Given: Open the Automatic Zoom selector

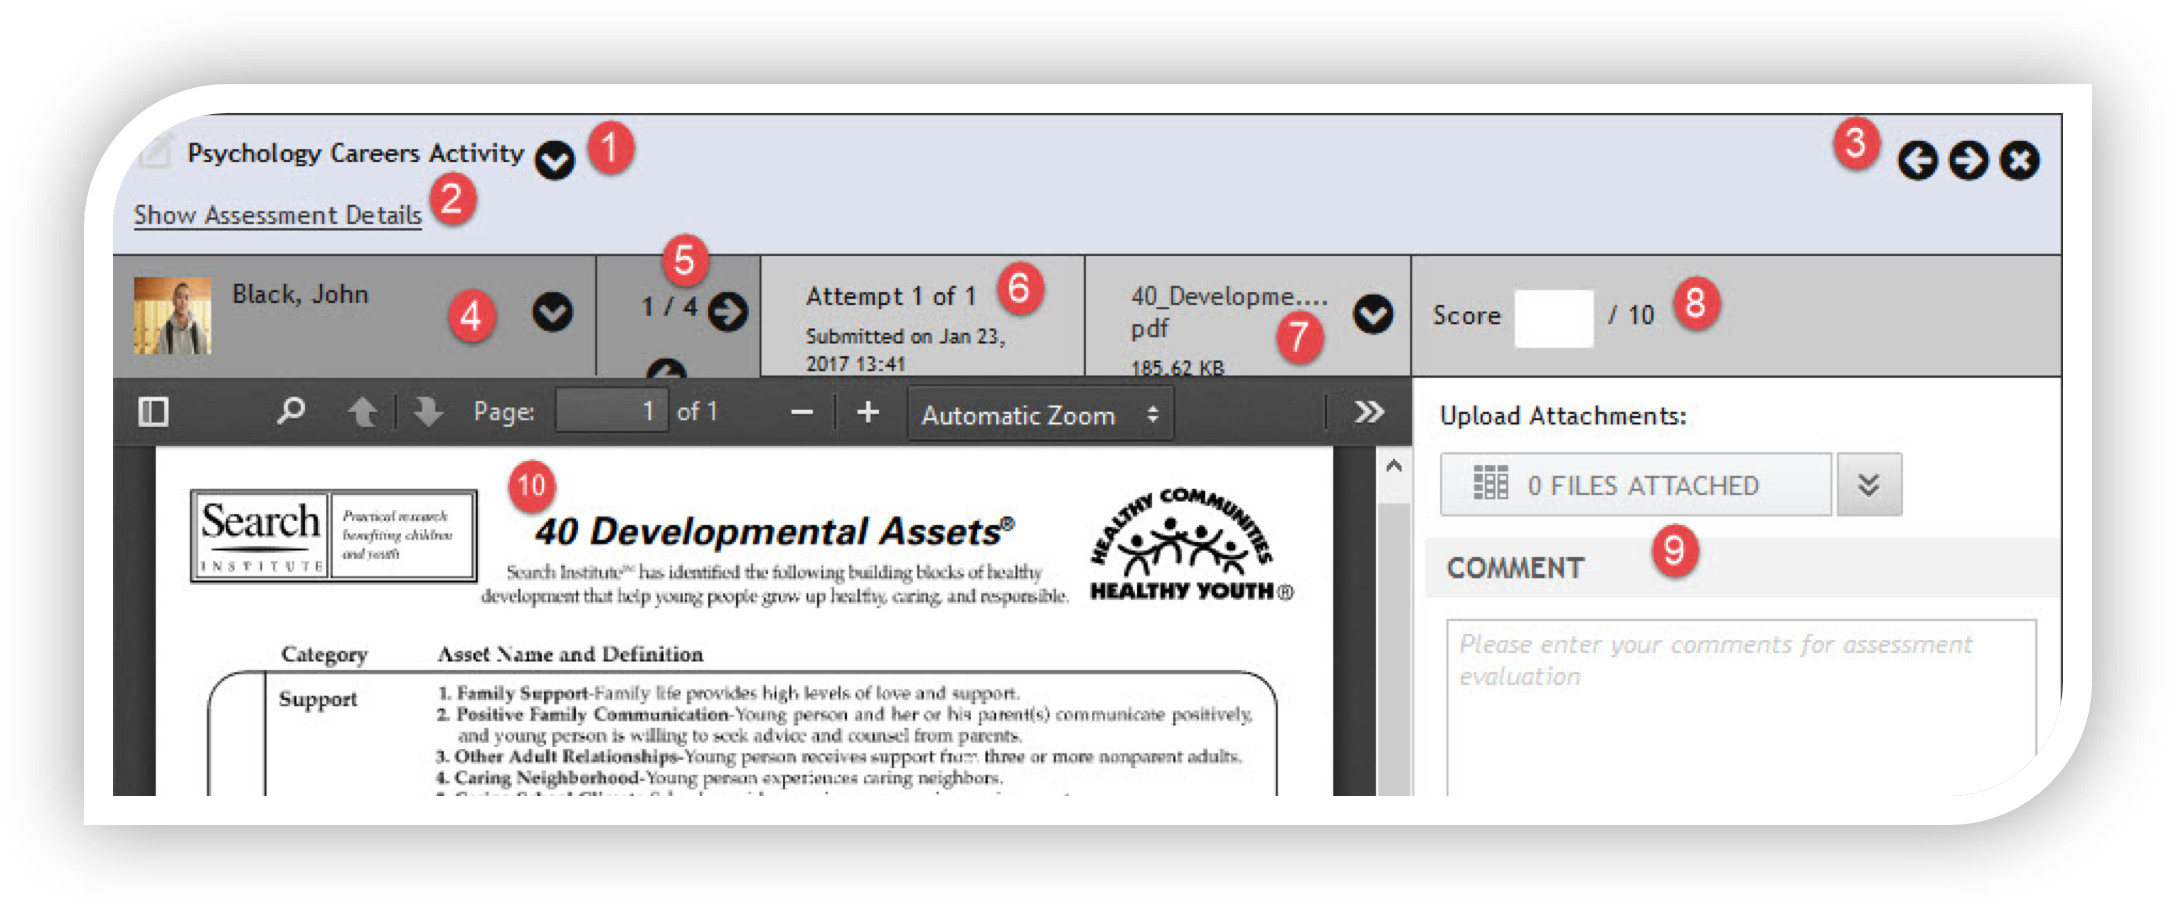Looking at the screenshot, I should point(1040,415).
